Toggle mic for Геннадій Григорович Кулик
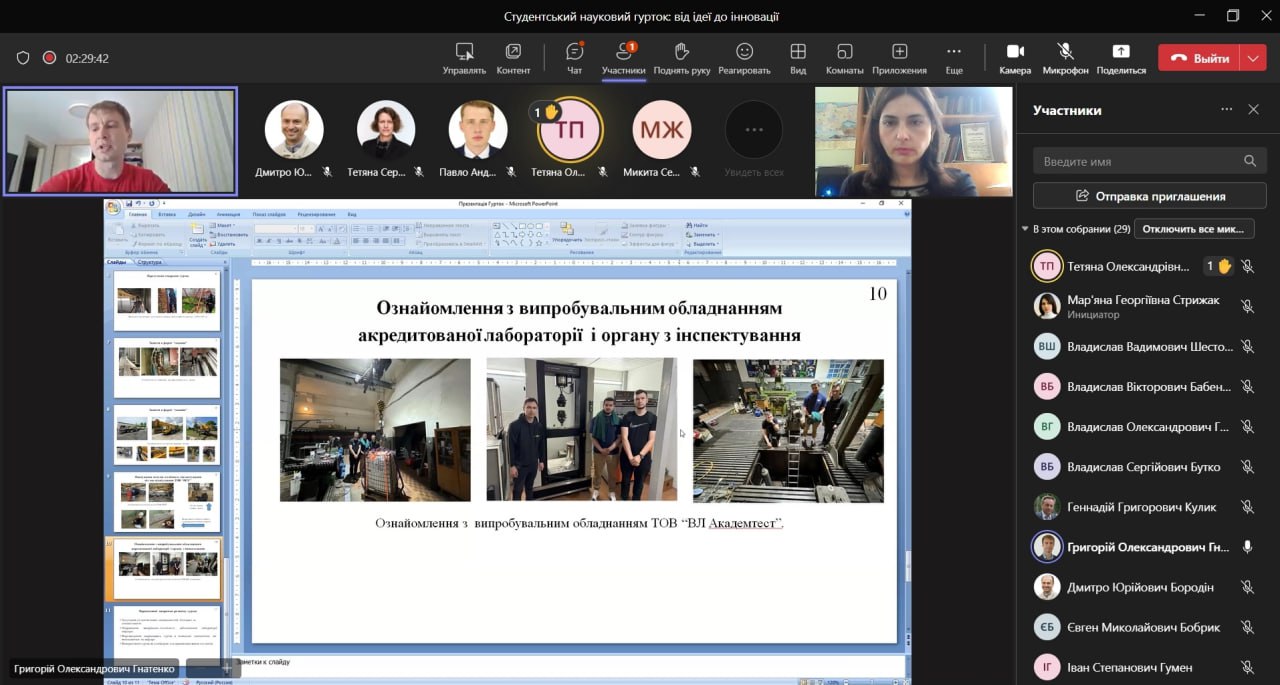Viewport: 1280px width, 685px height. (1247, 507)
